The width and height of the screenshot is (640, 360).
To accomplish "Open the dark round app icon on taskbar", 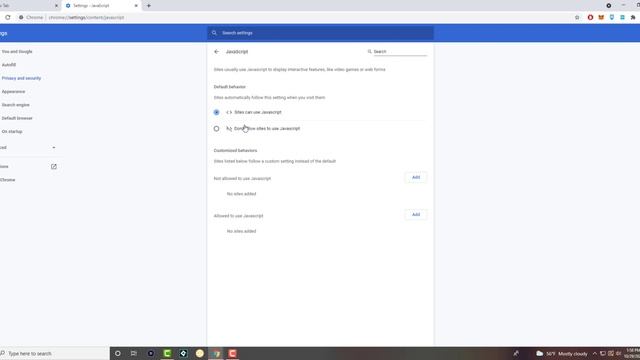I will (x=151, y=353).
